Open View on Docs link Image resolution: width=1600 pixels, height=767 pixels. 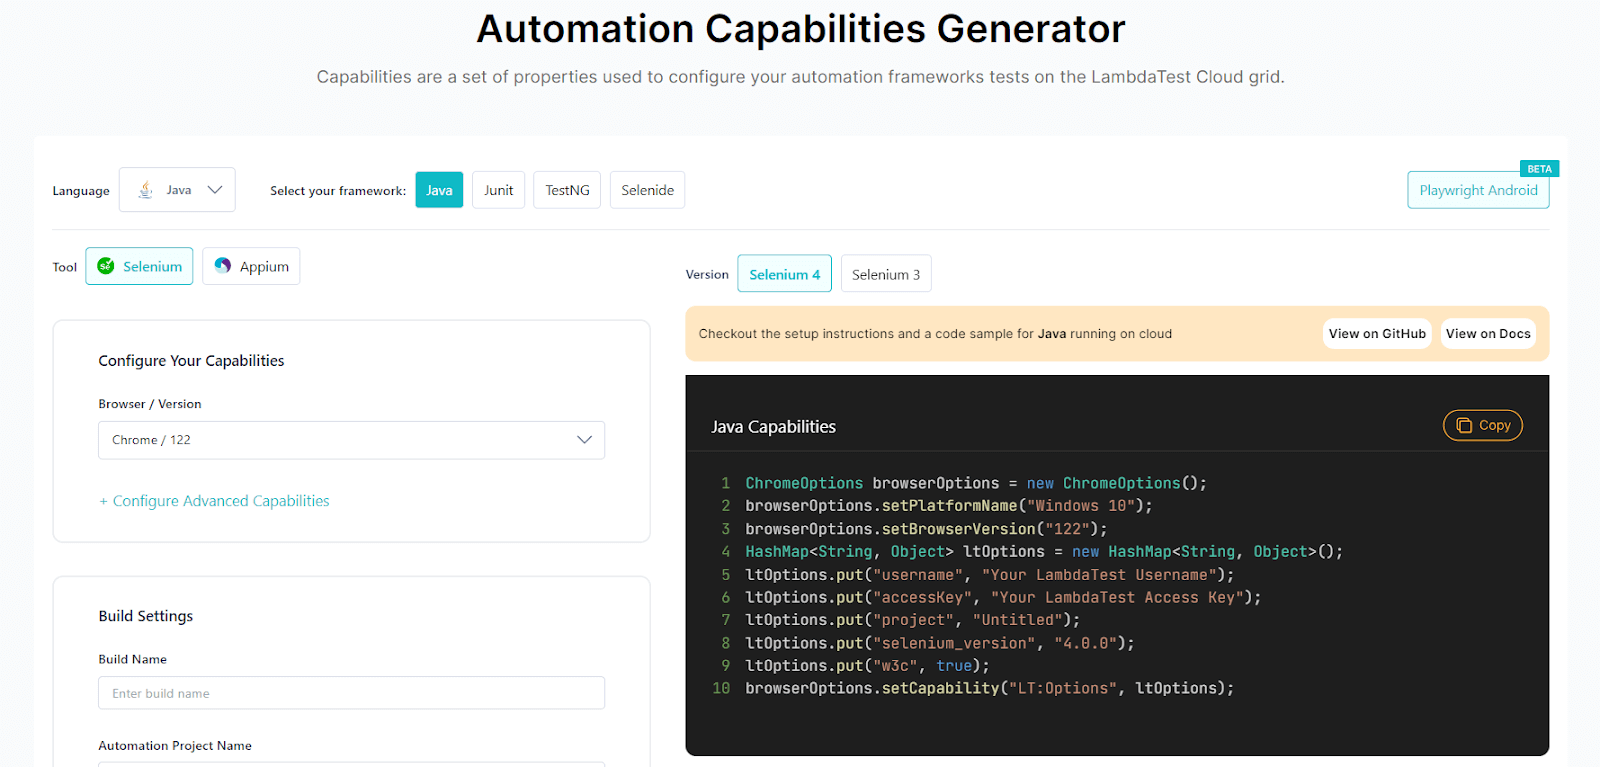click(1488, 334)
